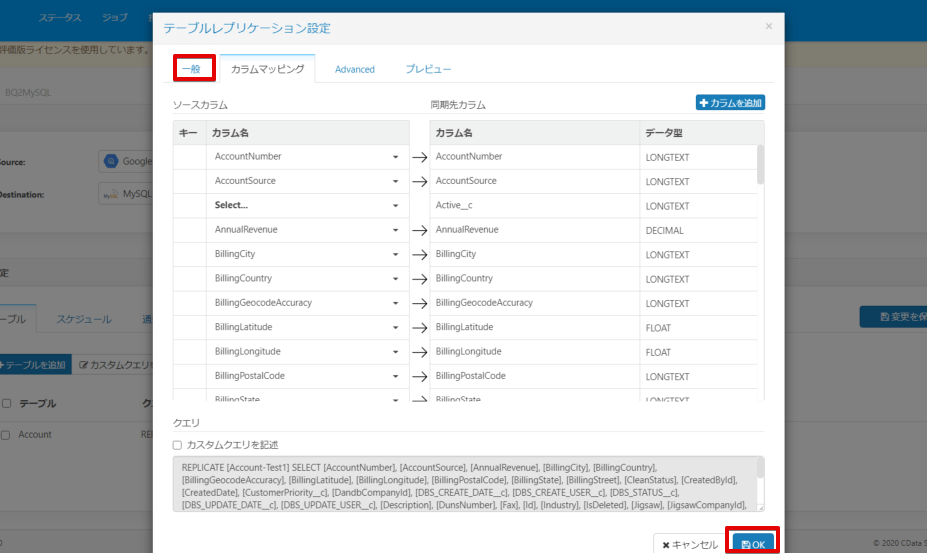Click the column mapping table scrollbar
Screen dimensions: 927x557
760,164
